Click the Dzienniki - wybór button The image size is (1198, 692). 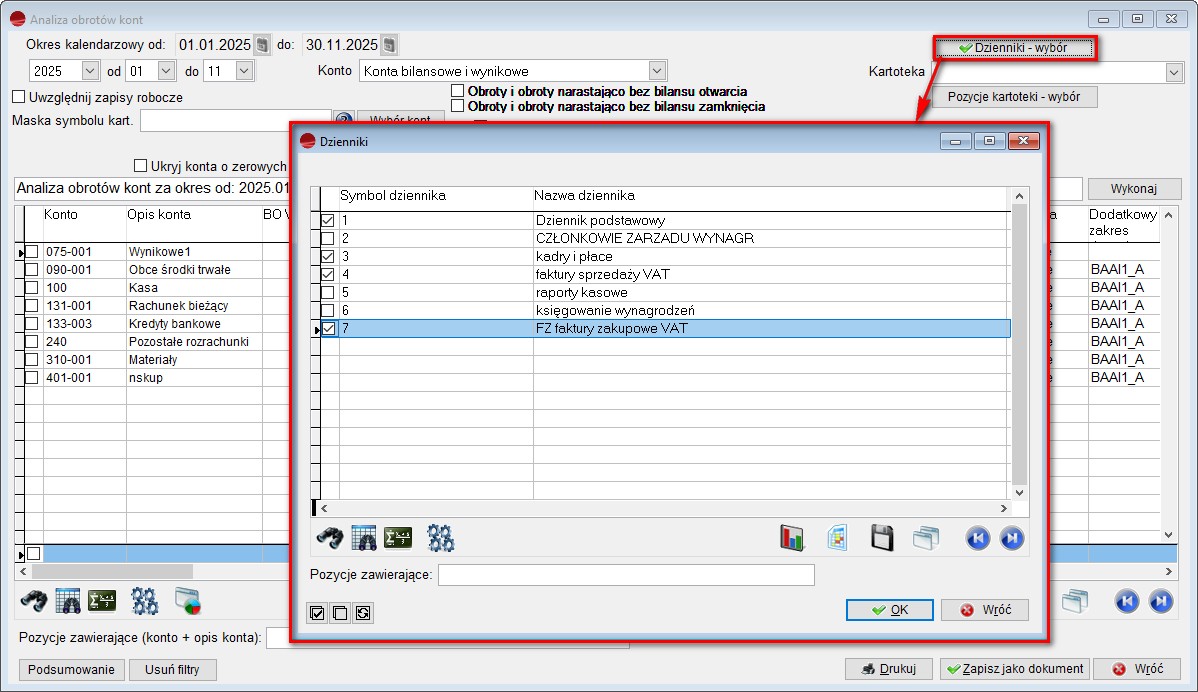(1014, 48)
